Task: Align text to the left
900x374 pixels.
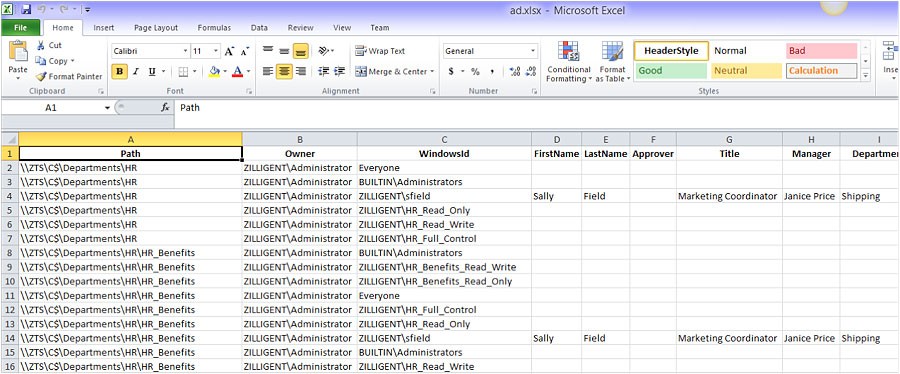Action: [x=268, y=72]
